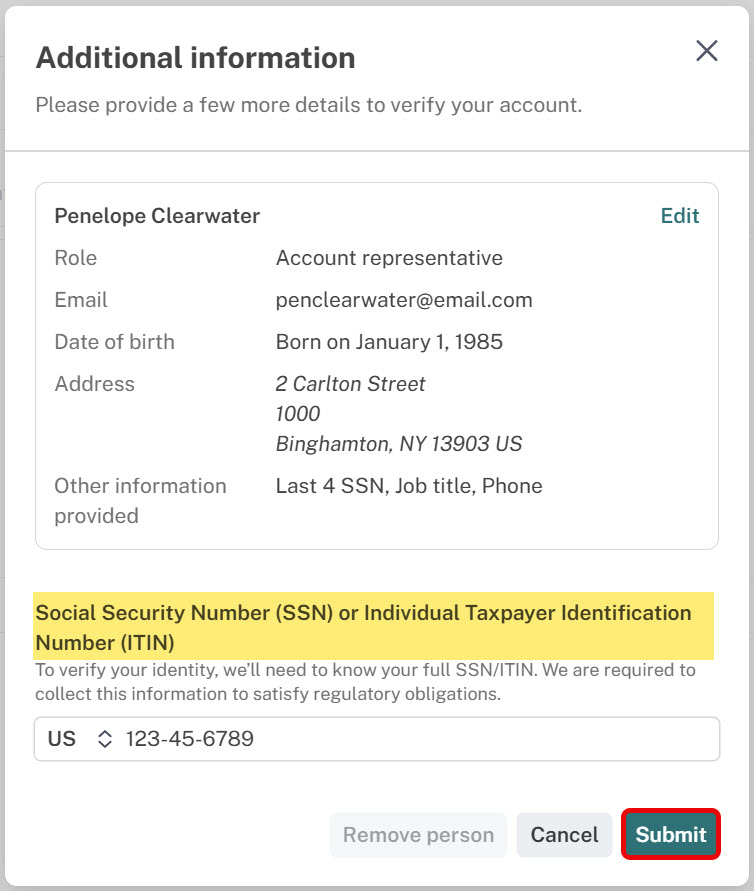The width and height of the screenshot is (754, 891).
Task: Select the name Penelope Clearwater
Action: click(x=157, y=216)
